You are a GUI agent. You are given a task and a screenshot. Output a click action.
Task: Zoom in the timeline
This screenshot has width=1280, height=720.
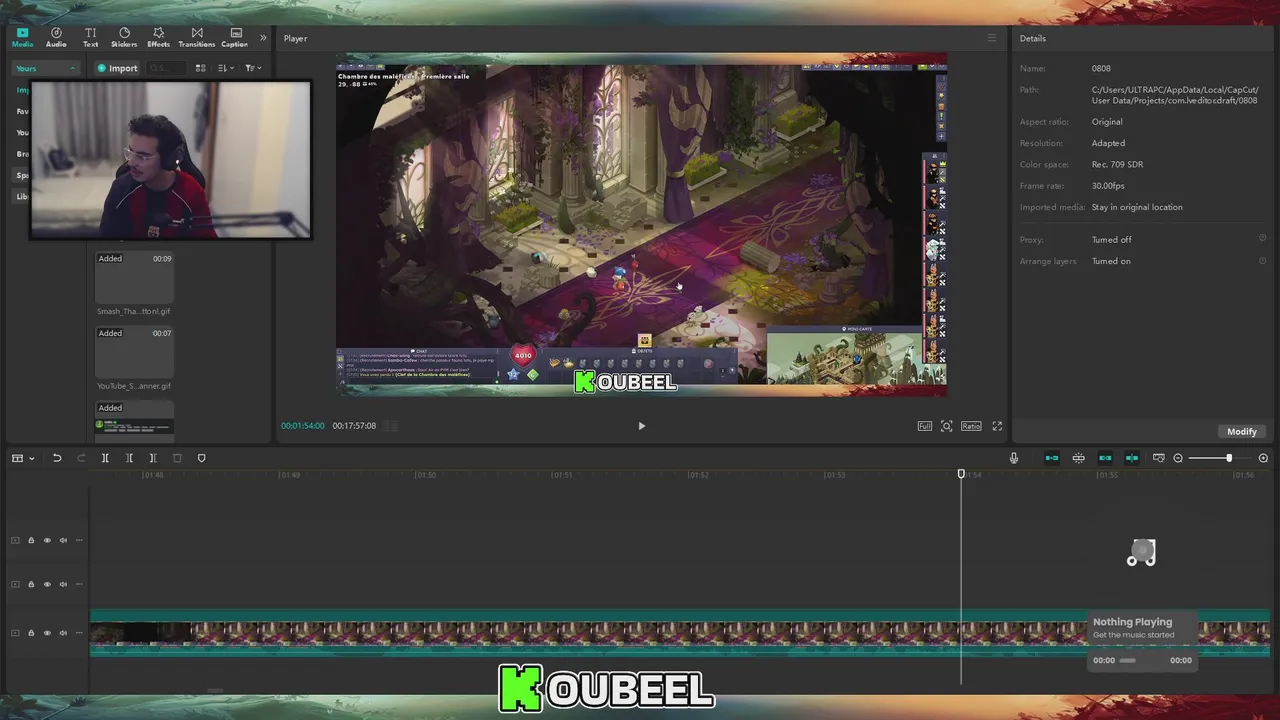coord(1263,458)
